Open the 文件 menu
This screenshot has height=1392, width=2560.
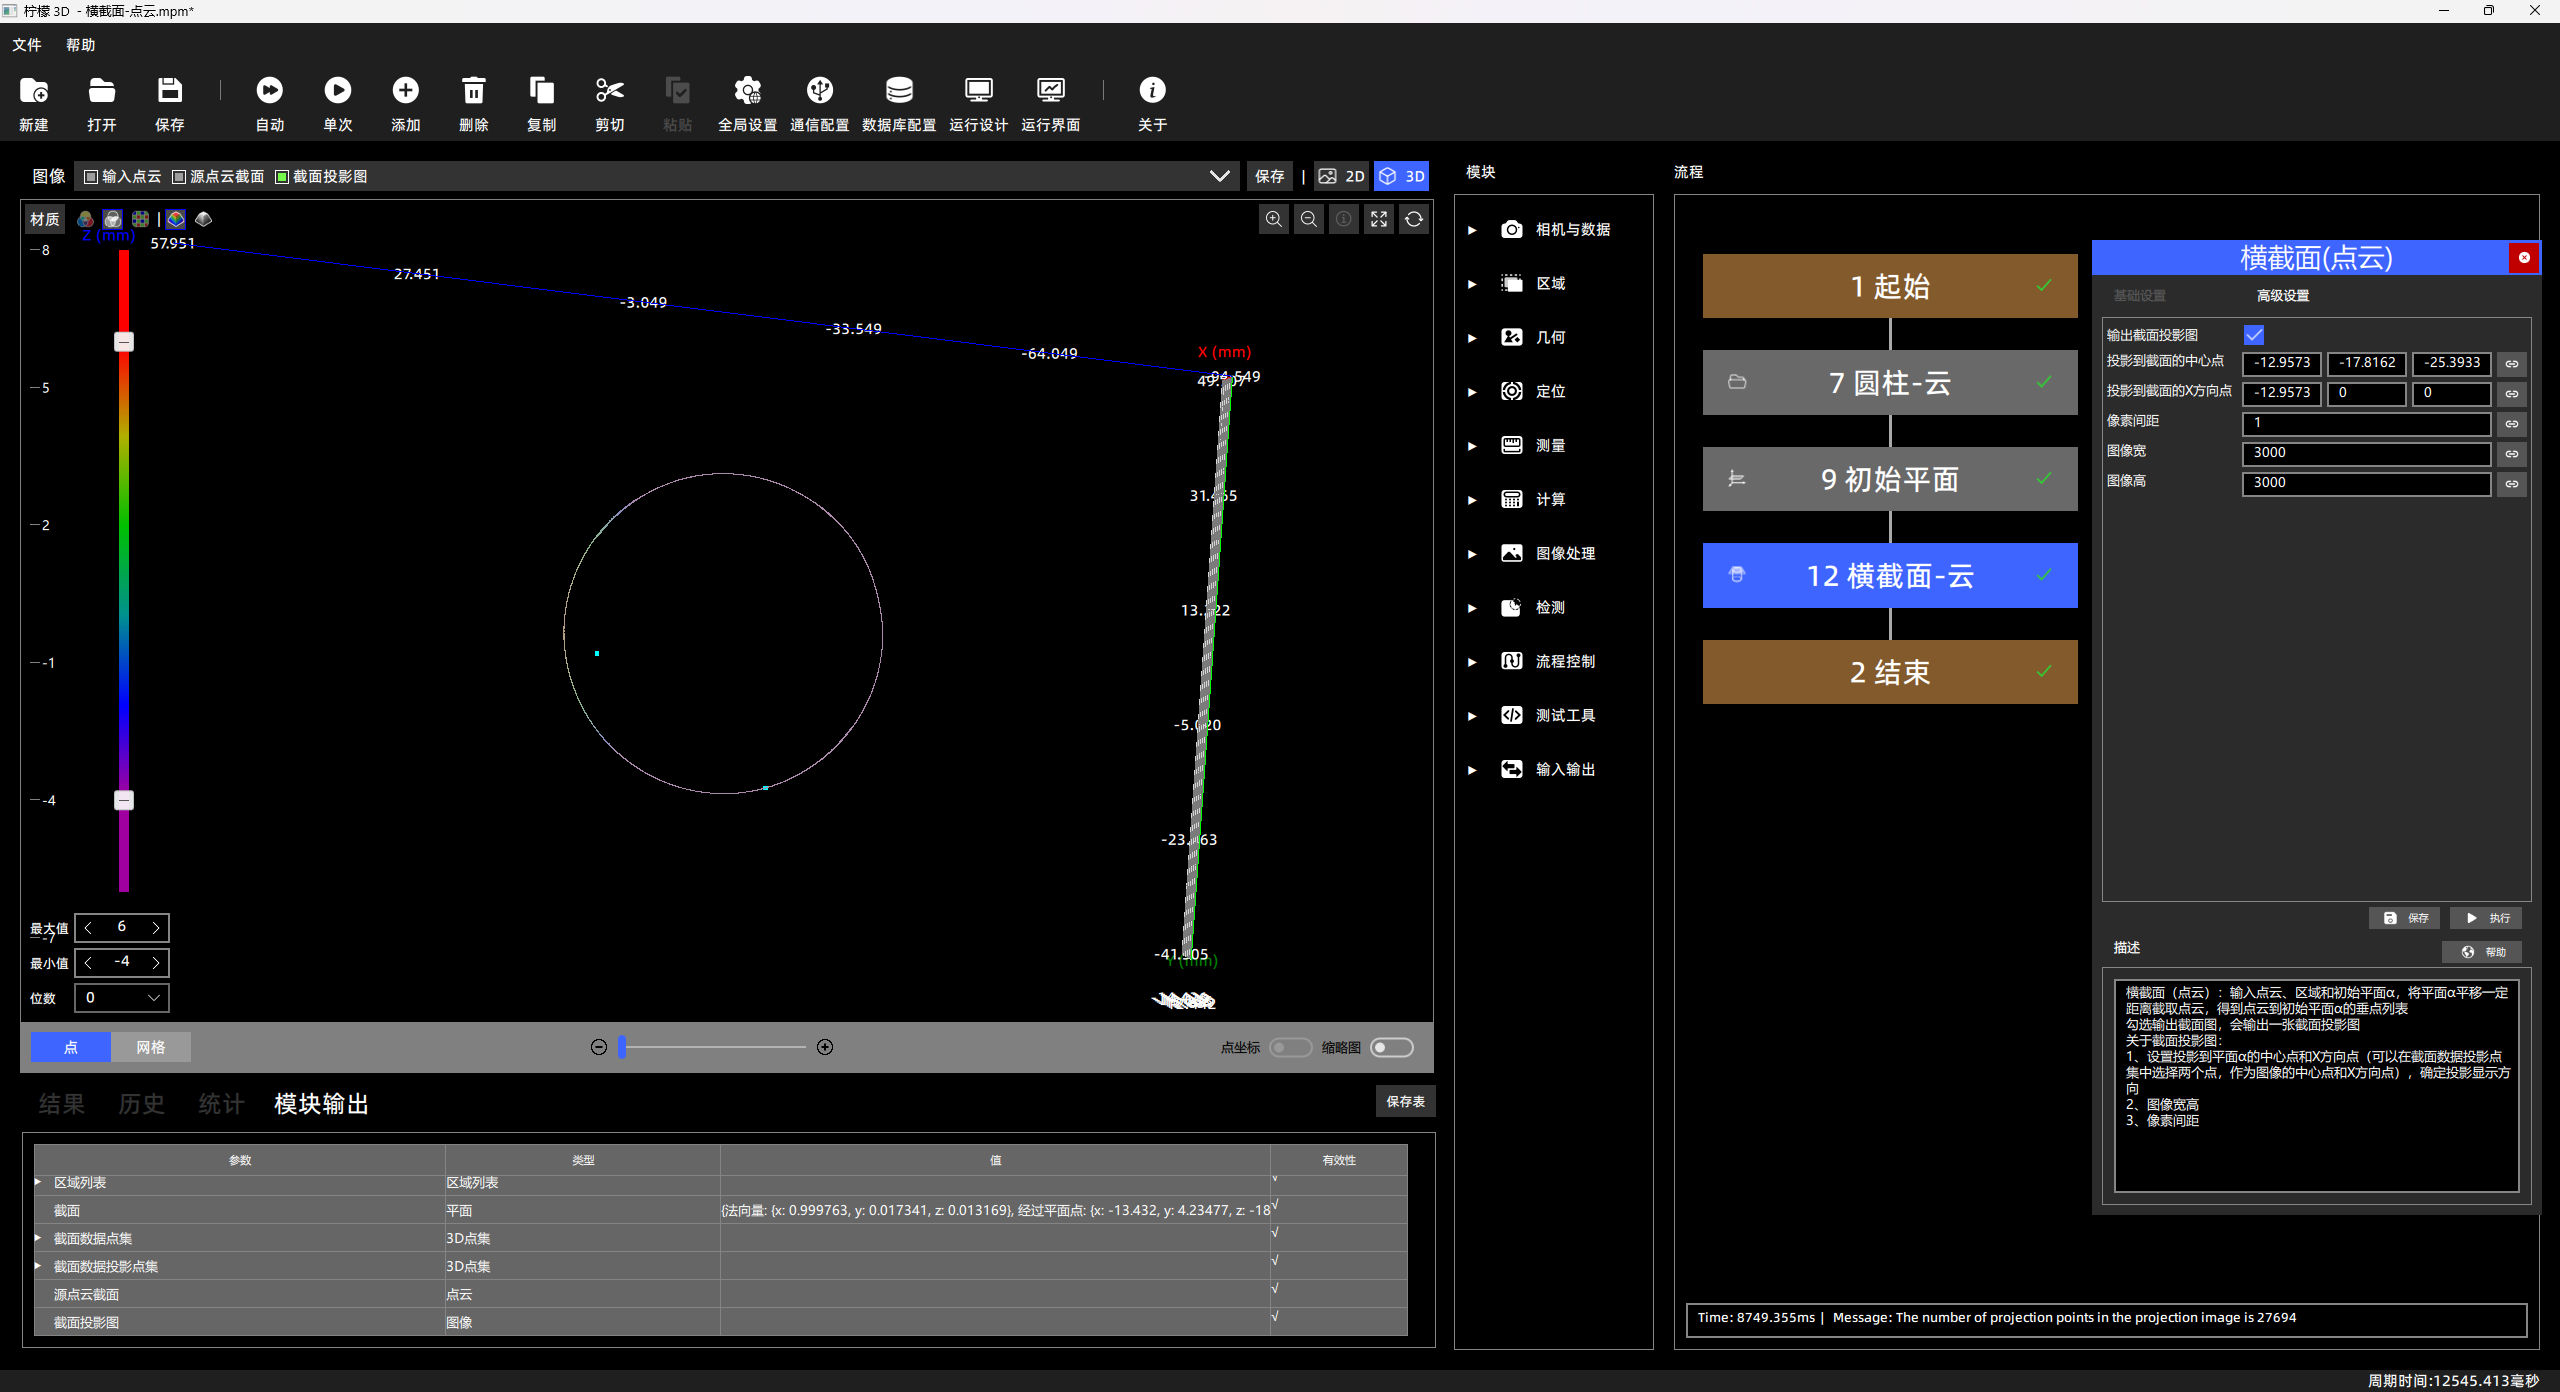27,45
